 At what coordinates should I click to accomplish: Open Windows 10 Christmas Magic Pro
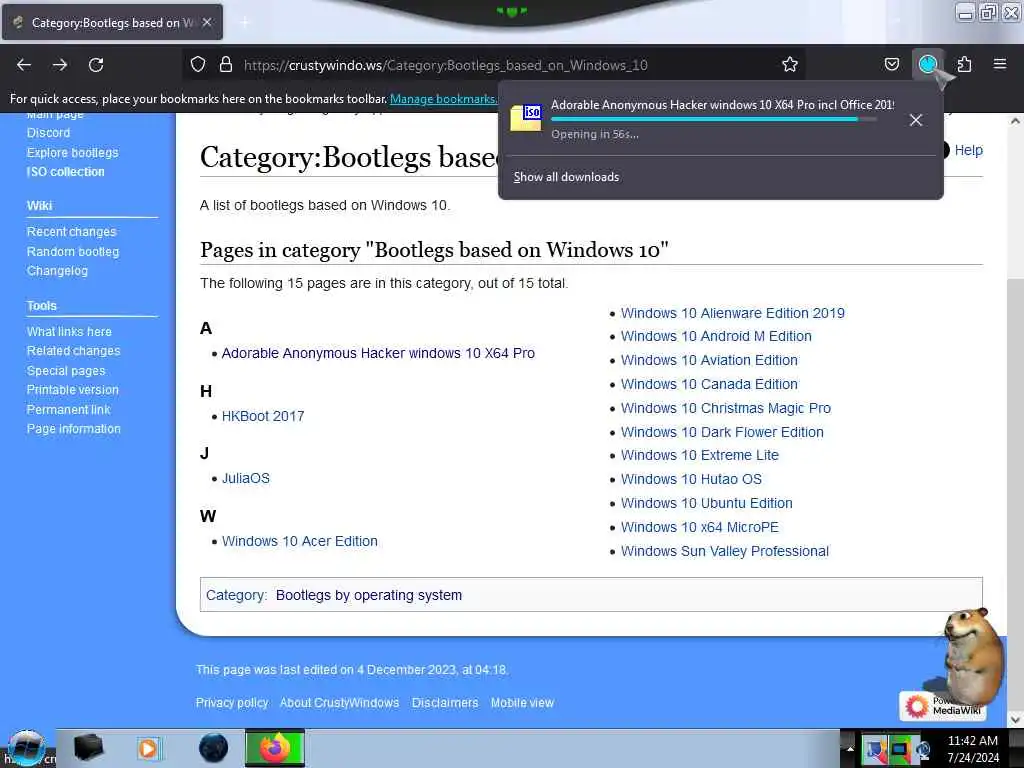pos(726,408)
